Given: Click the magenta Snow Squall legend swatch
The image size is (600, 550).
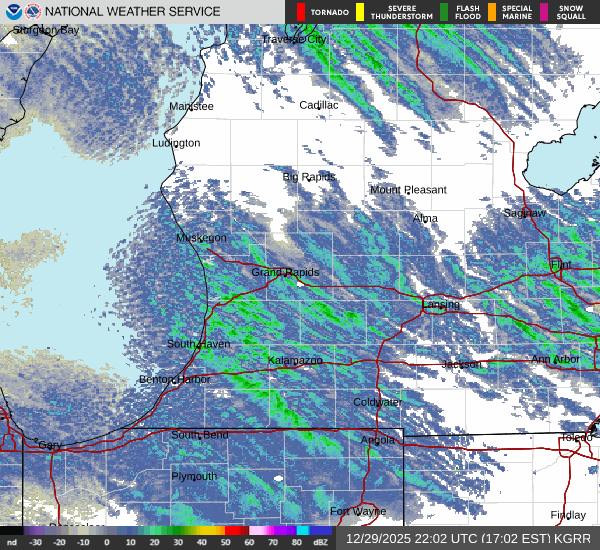Looking at the screenshot, I should (x=544, y=12).
